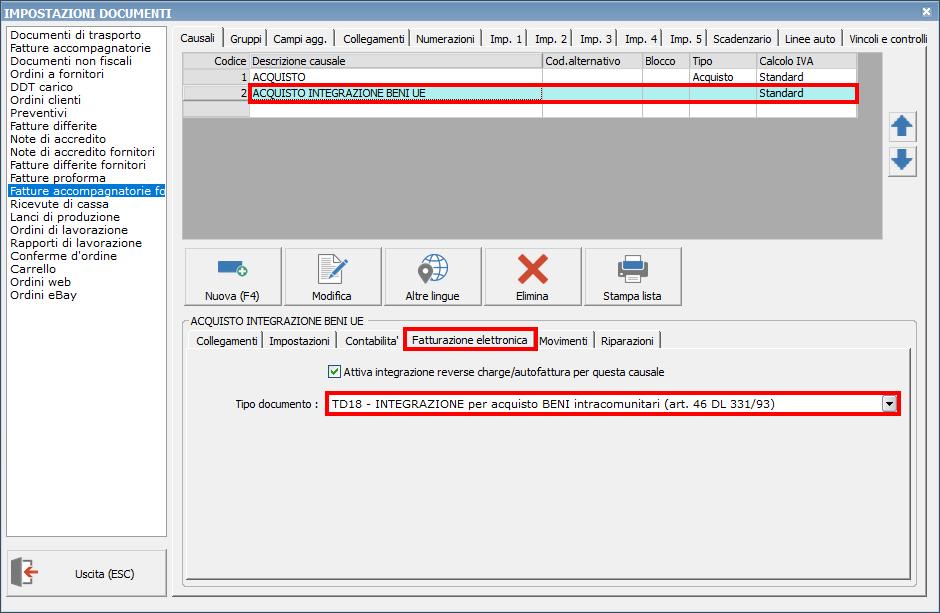
Task: Select ACQUISTO INTEGRAZIONE BENI UE row
Action: [x=520, y=93]
